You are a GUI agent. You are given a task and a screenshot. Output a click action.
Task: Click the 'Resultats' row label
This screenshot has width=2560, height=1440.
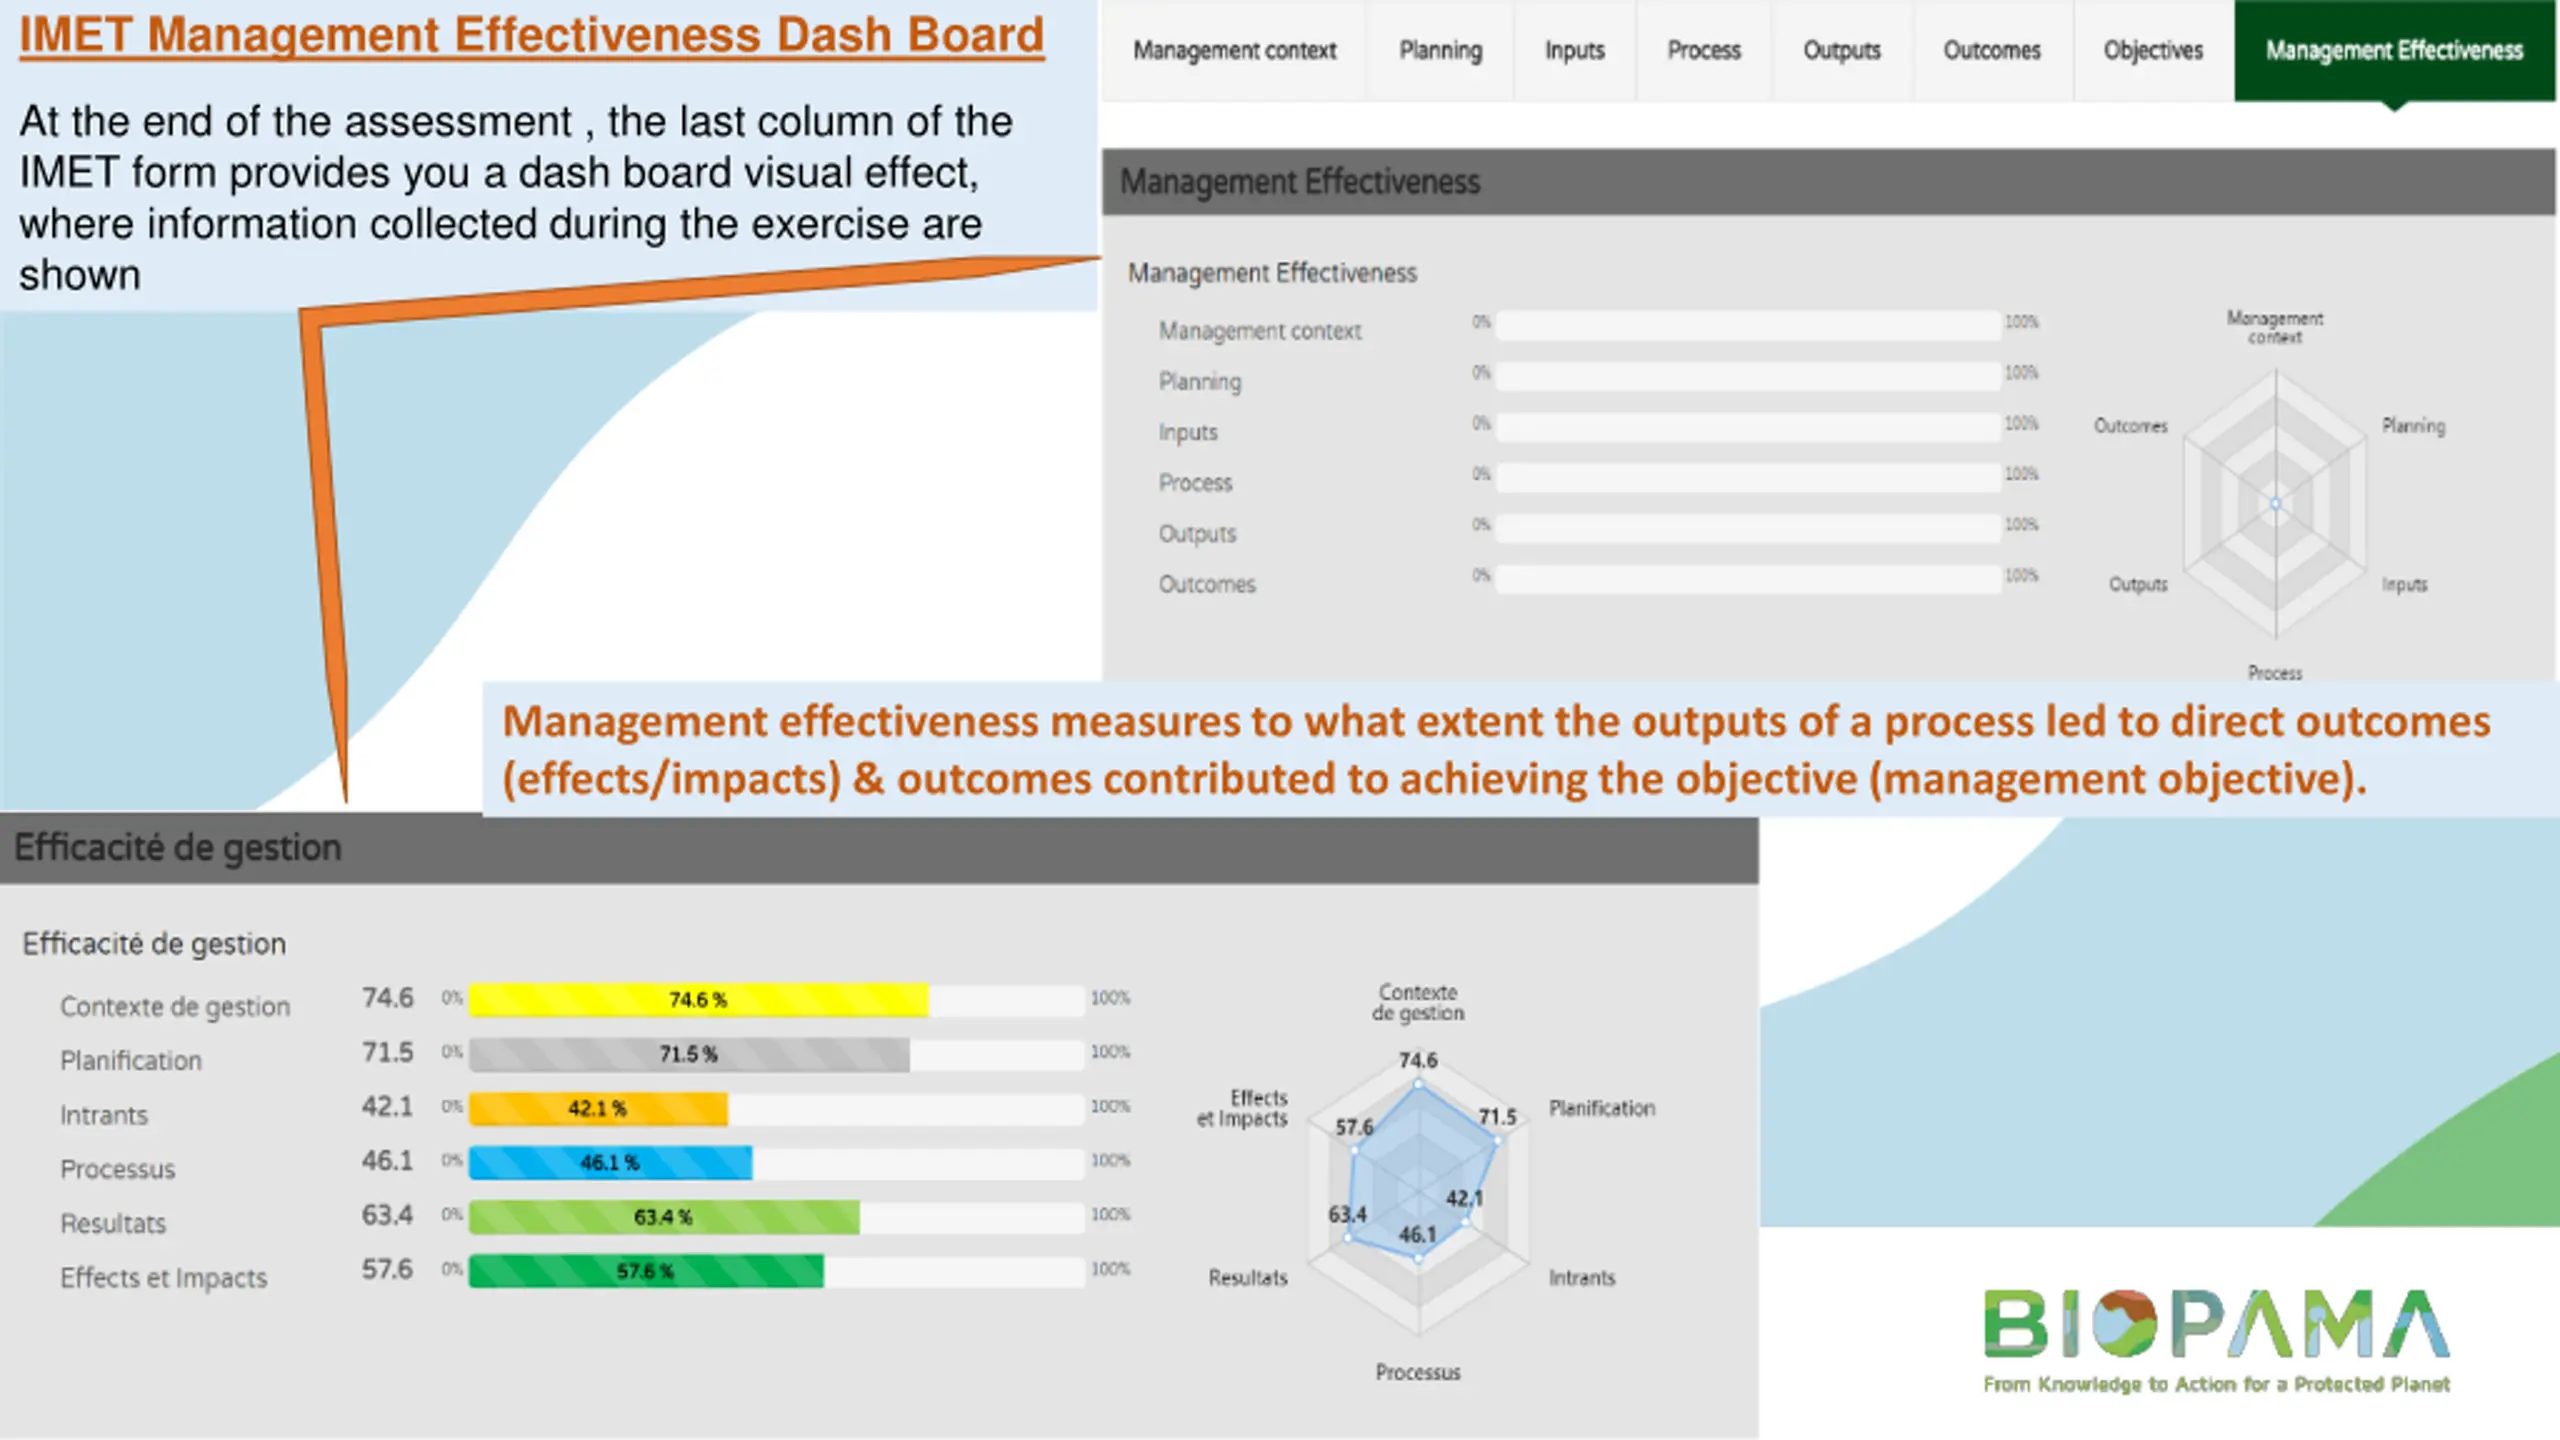113,1223
